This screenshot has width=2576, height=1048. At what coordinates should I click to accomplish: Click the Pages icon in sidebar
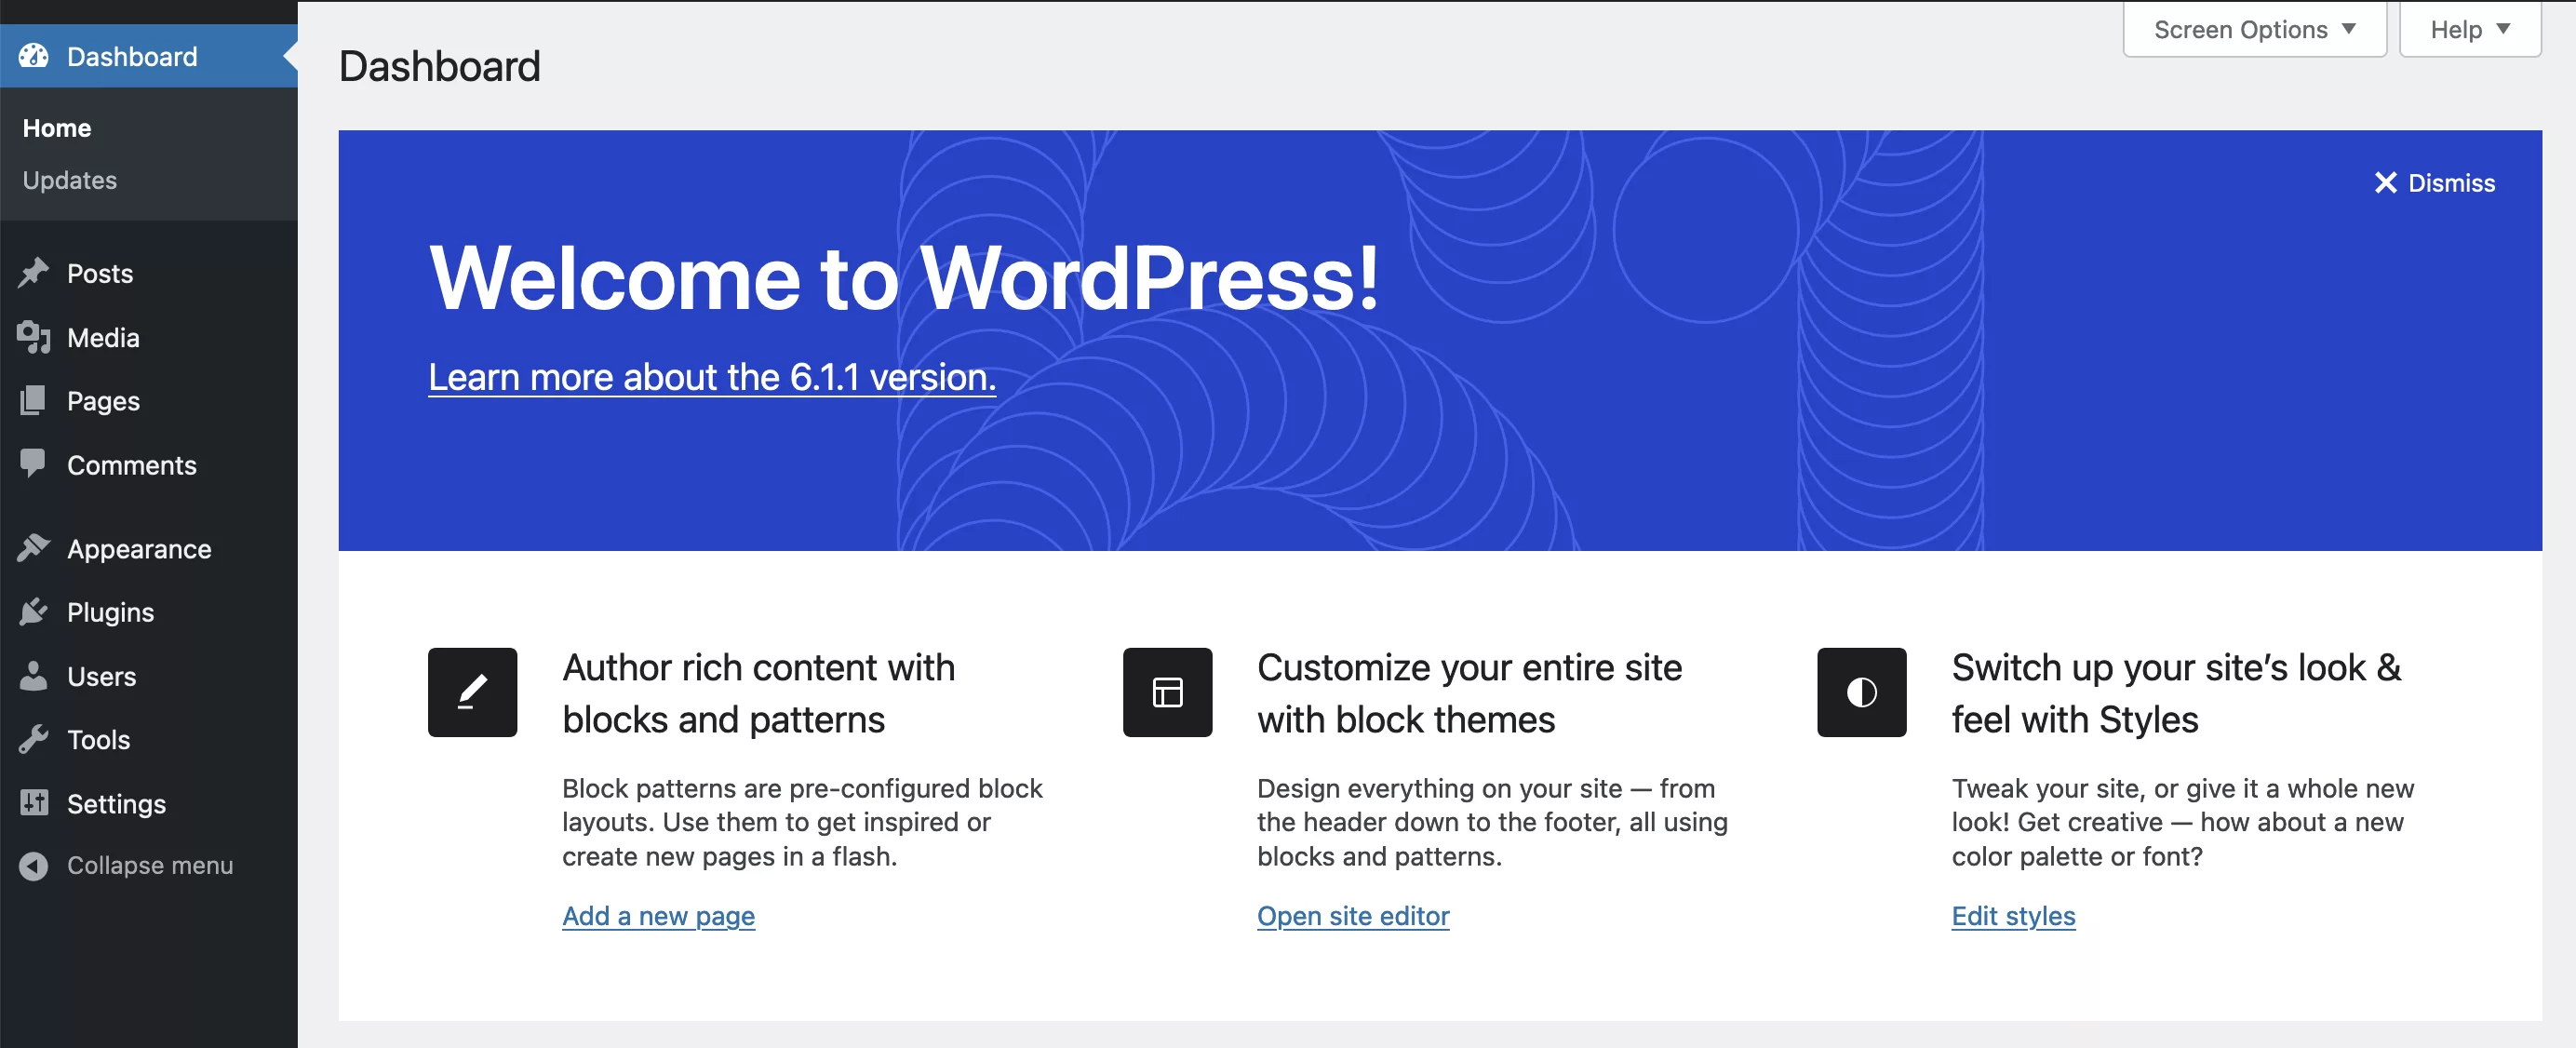tap(34, 399)
